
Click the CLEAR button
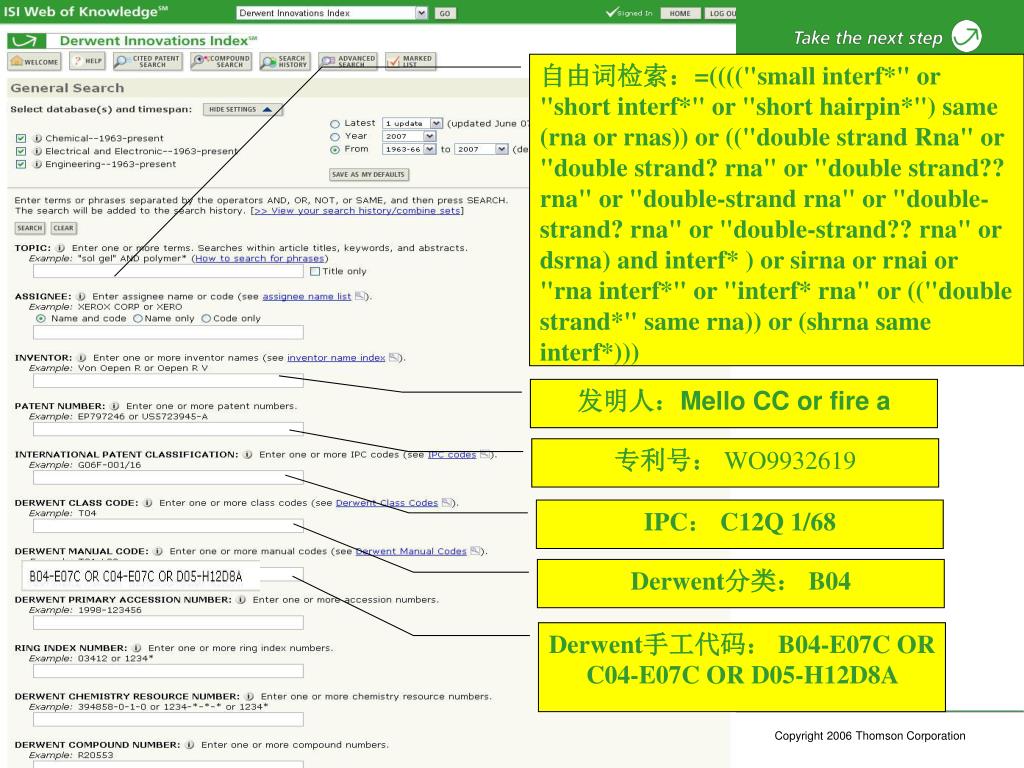point(63,228)
